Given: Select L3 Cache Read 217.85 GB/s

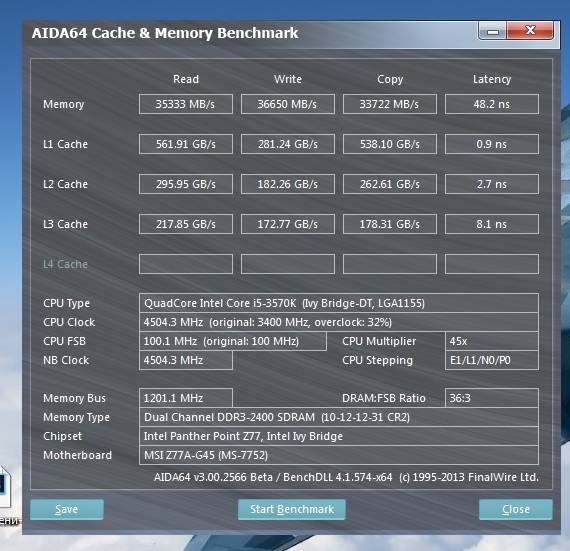Looking at the screenshot, I should 186,224.
